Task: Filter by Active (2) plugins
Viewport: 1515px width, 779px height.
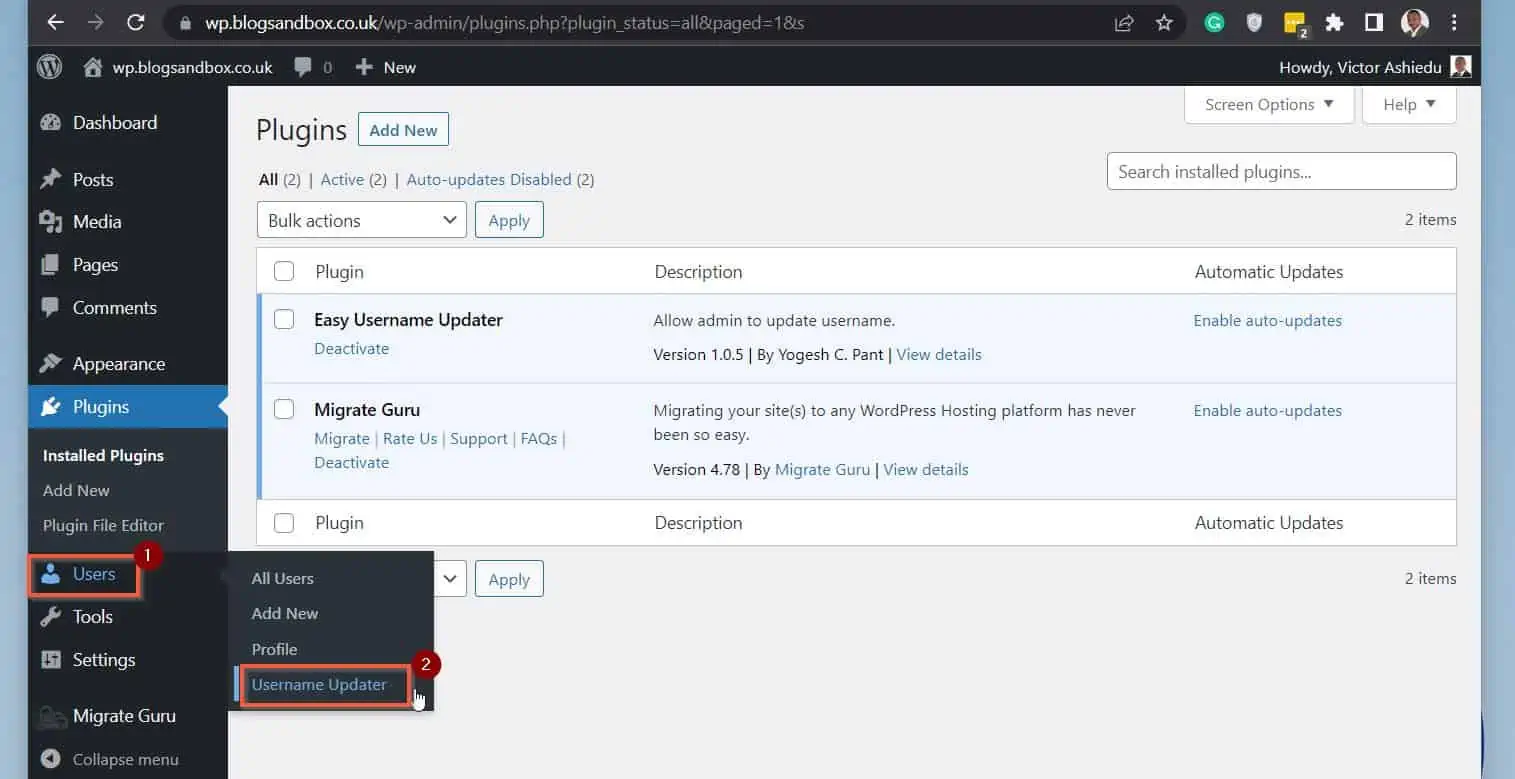Action: coord(353,180)
